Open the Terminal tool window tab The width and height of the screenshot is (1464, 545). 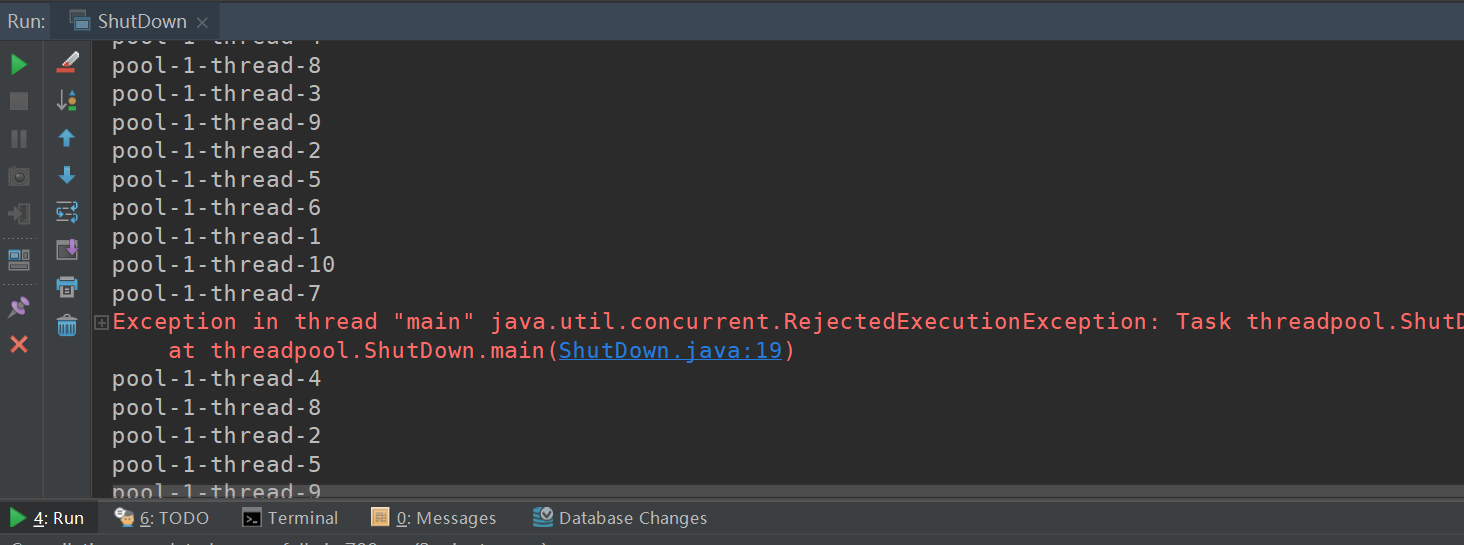click(290, 518)
